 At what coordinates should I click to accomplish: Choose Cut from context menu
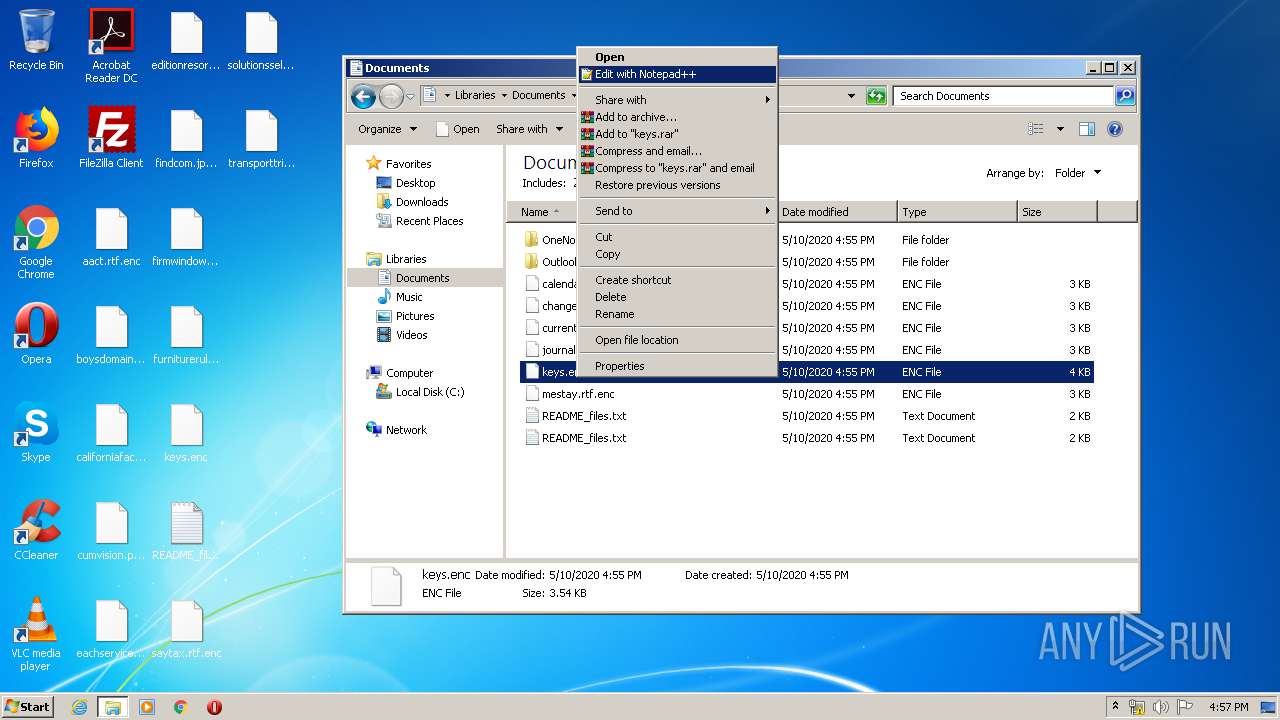(677, 237)
